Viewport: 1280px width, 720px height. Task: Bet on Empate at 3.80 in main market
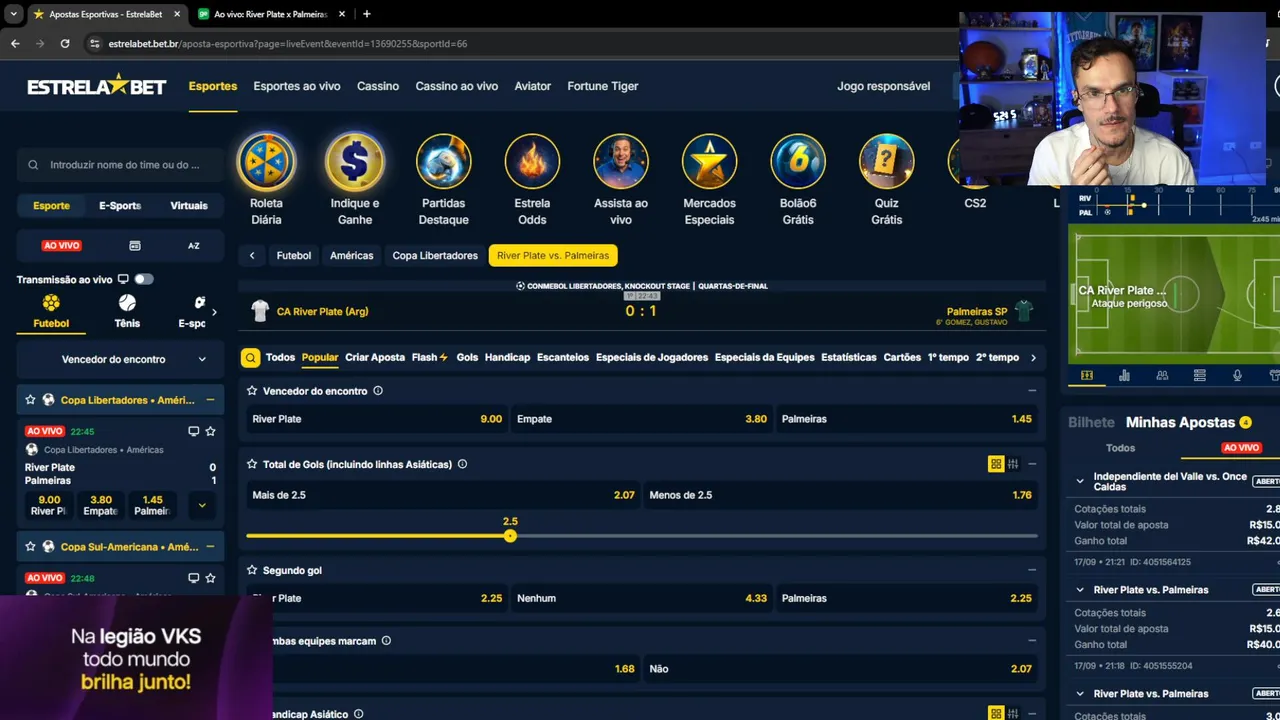pos(642,419)
